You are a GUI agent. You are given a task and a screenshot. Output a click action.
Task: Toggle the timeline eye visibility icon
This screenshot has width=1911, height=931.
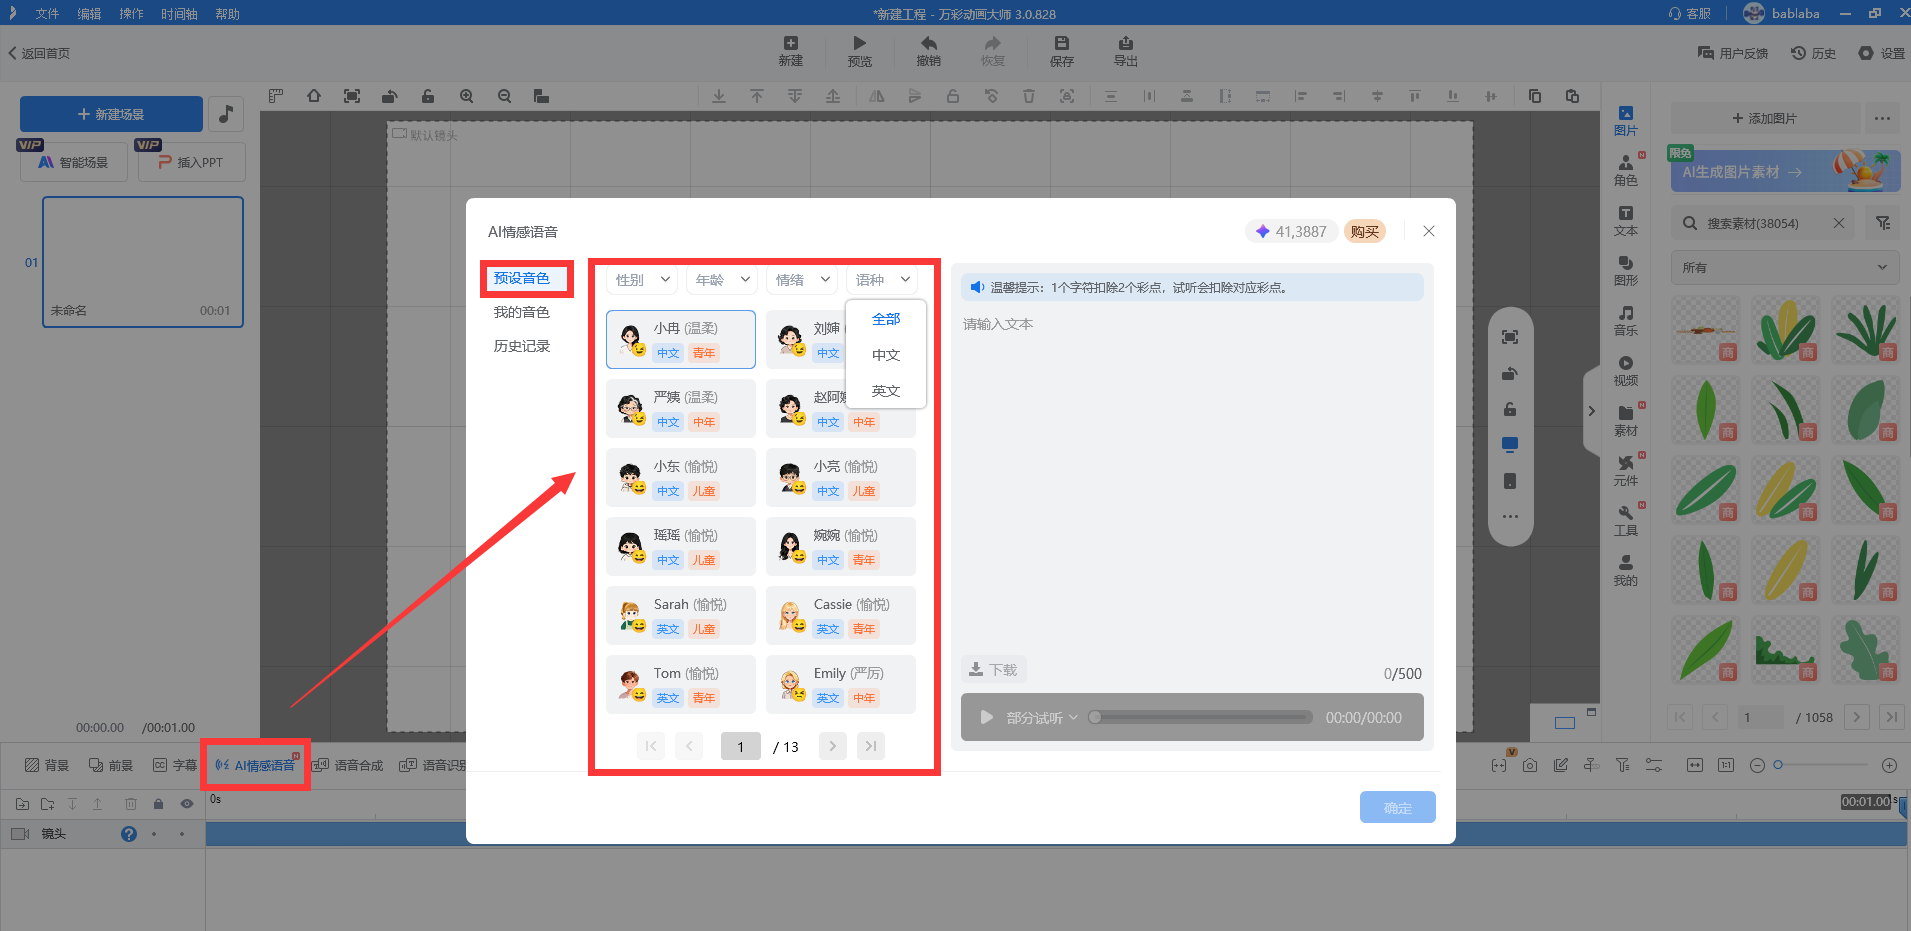(x=186, y=804)
